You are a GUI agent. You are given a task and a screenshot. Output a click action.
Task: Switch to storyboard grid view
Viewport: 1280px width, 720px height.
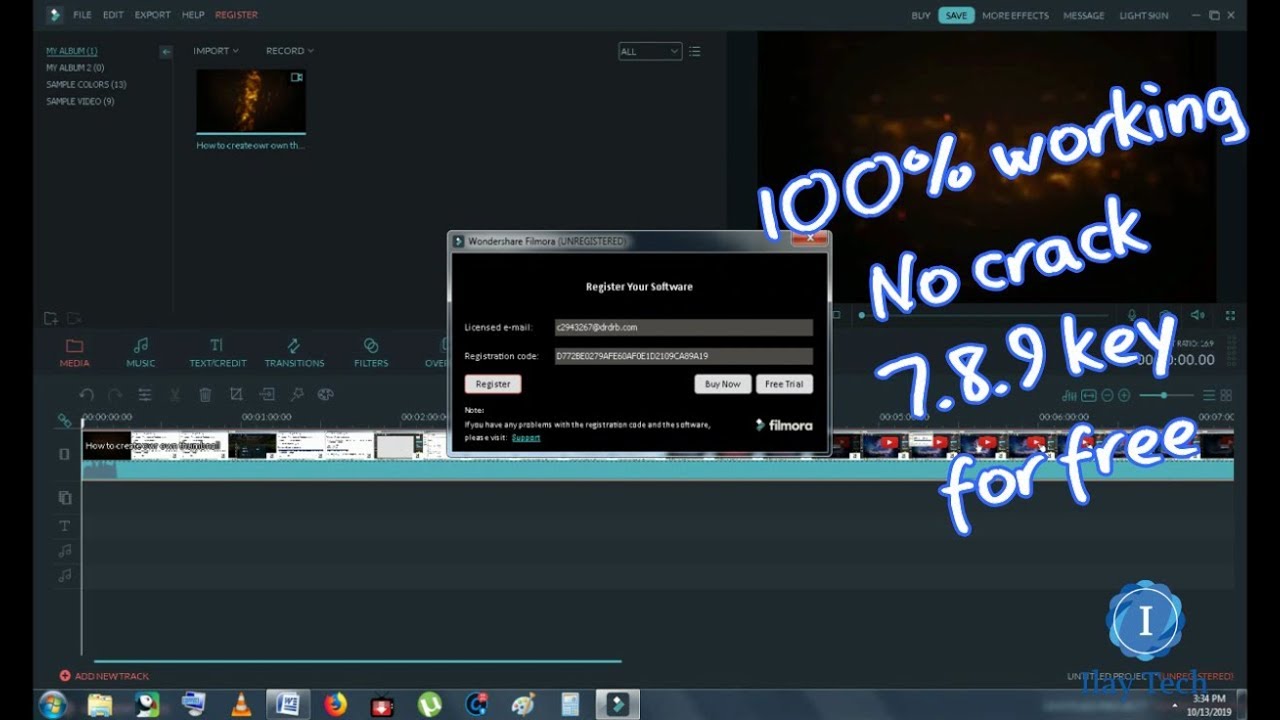coord(1226,396)
